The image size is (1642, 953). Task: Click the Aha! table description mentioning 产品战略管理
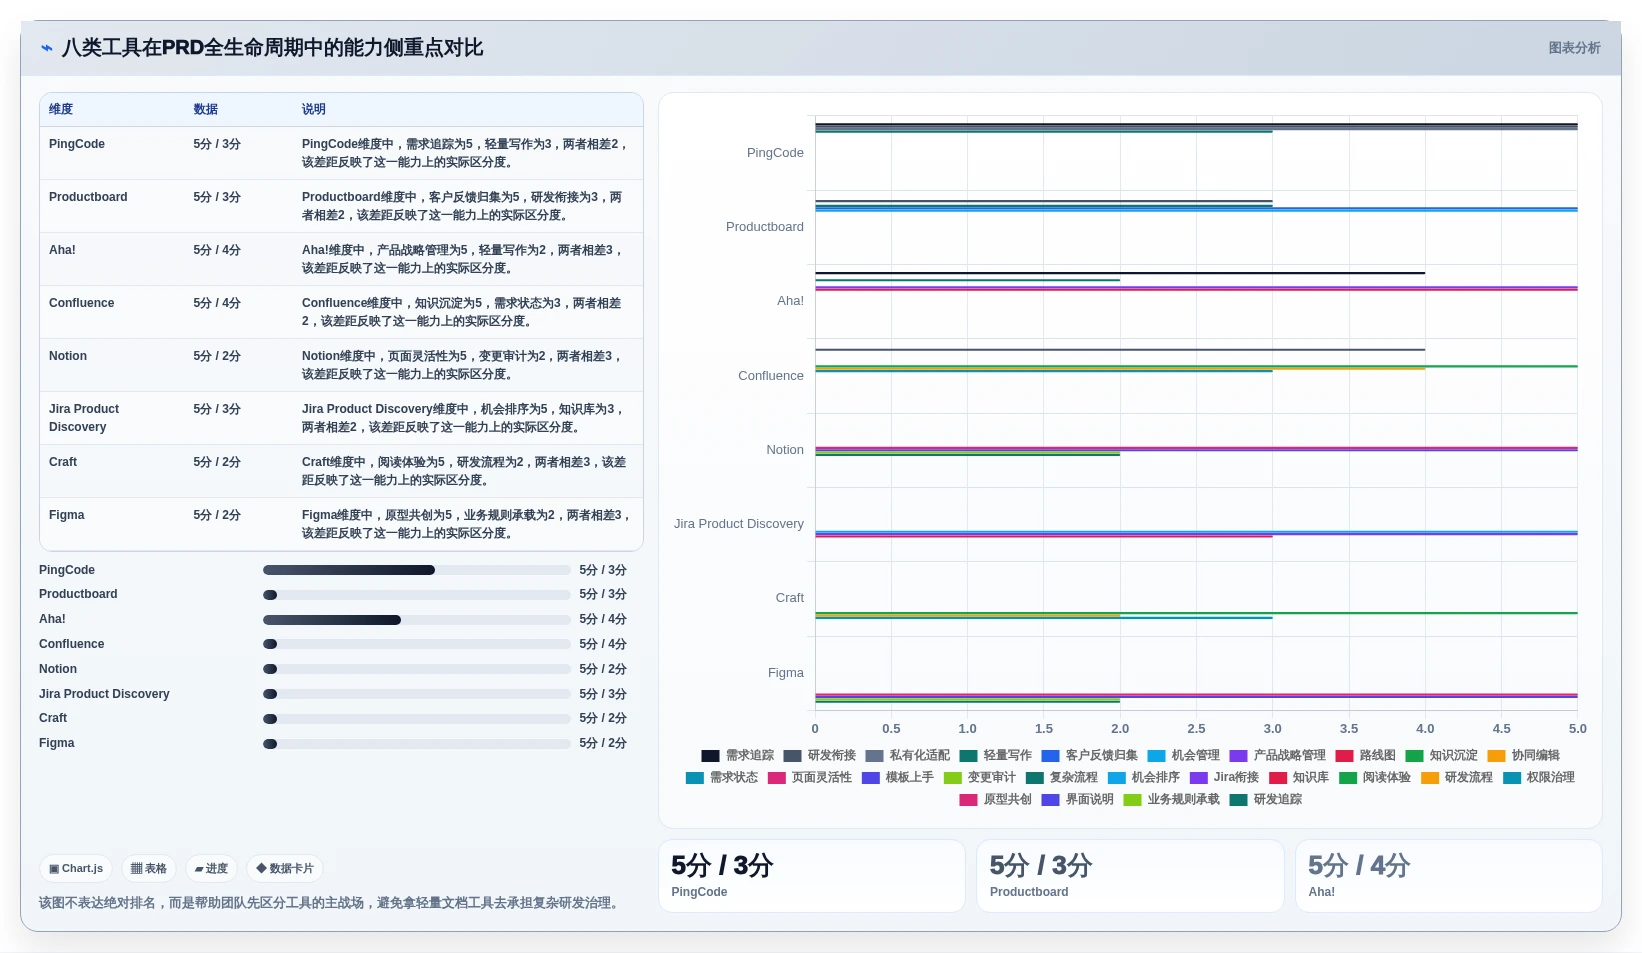(x=464, y=260)
